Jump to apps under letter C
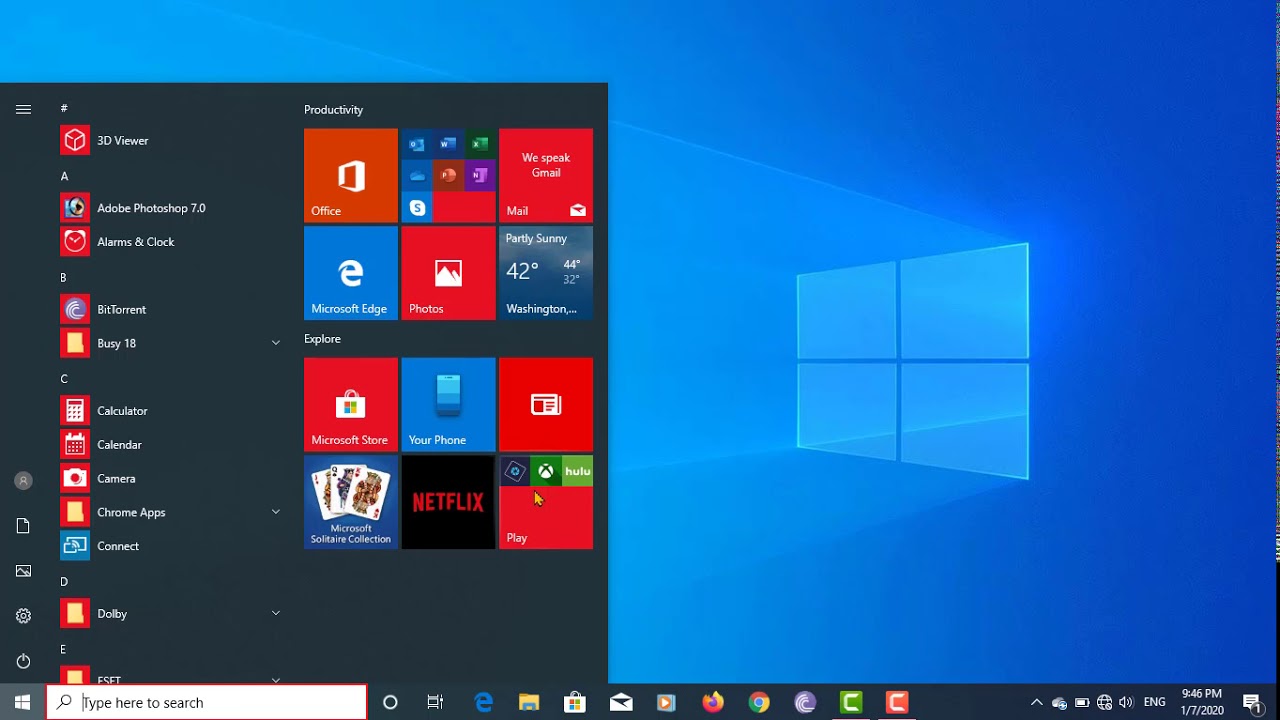The image size is (1280, 720). 64,379
